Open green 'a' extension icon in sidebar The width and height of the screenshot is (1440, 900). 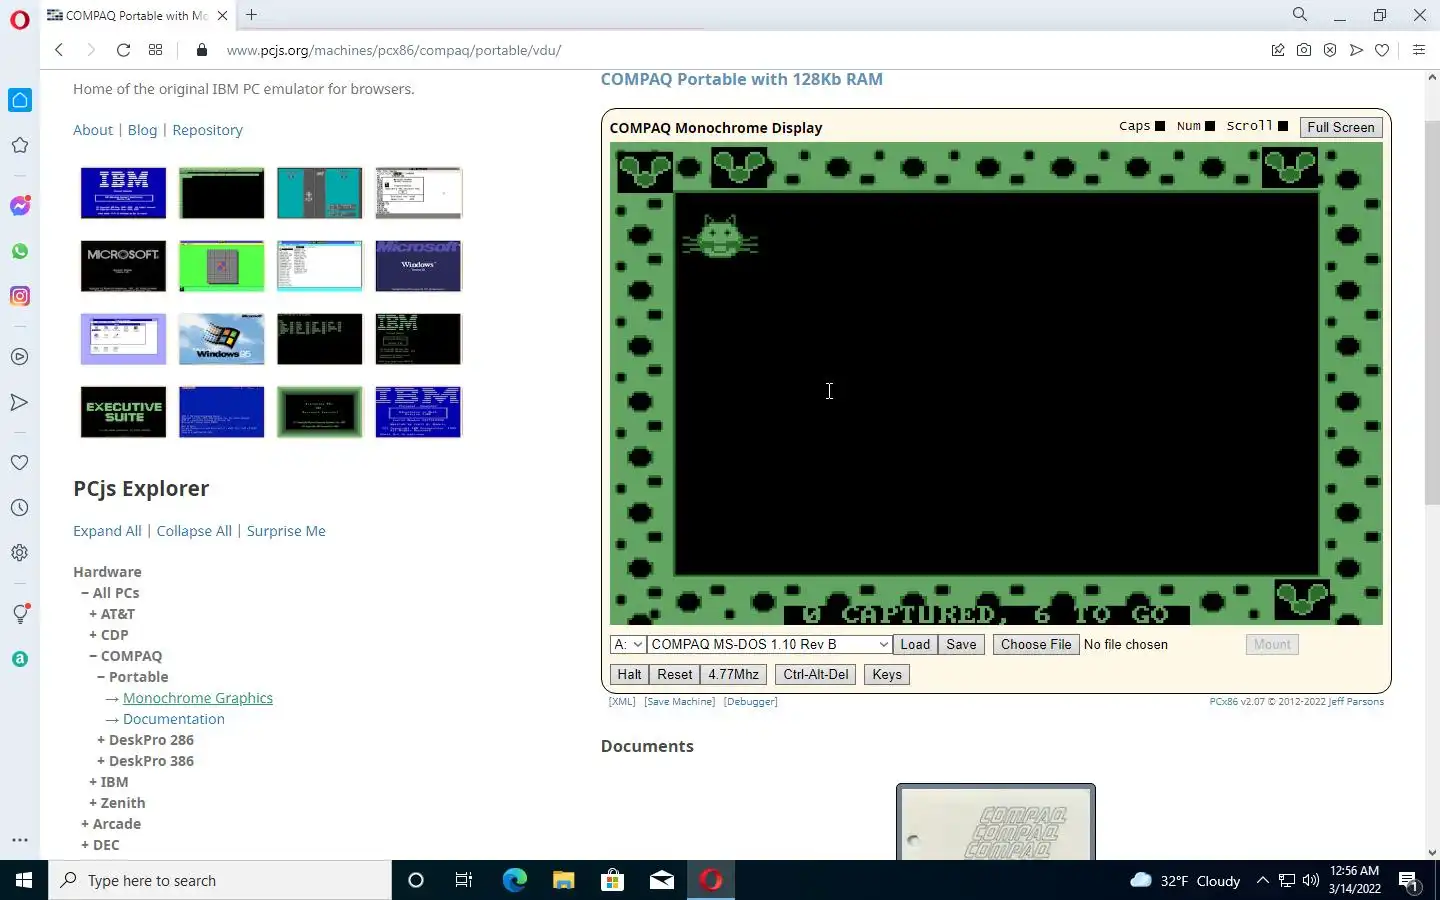20,659
